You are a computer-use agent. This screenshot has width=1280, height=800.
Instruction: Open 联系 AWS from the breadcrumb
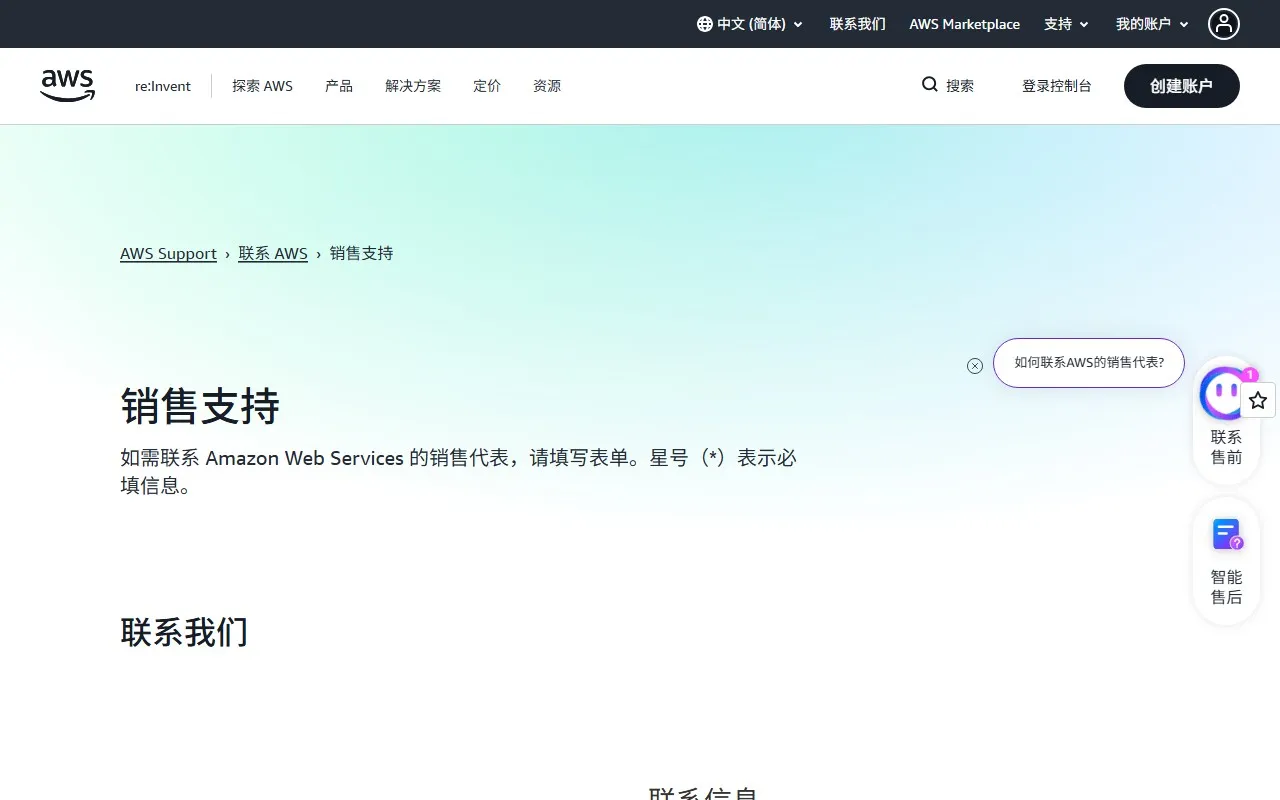(x=273, y=253)
